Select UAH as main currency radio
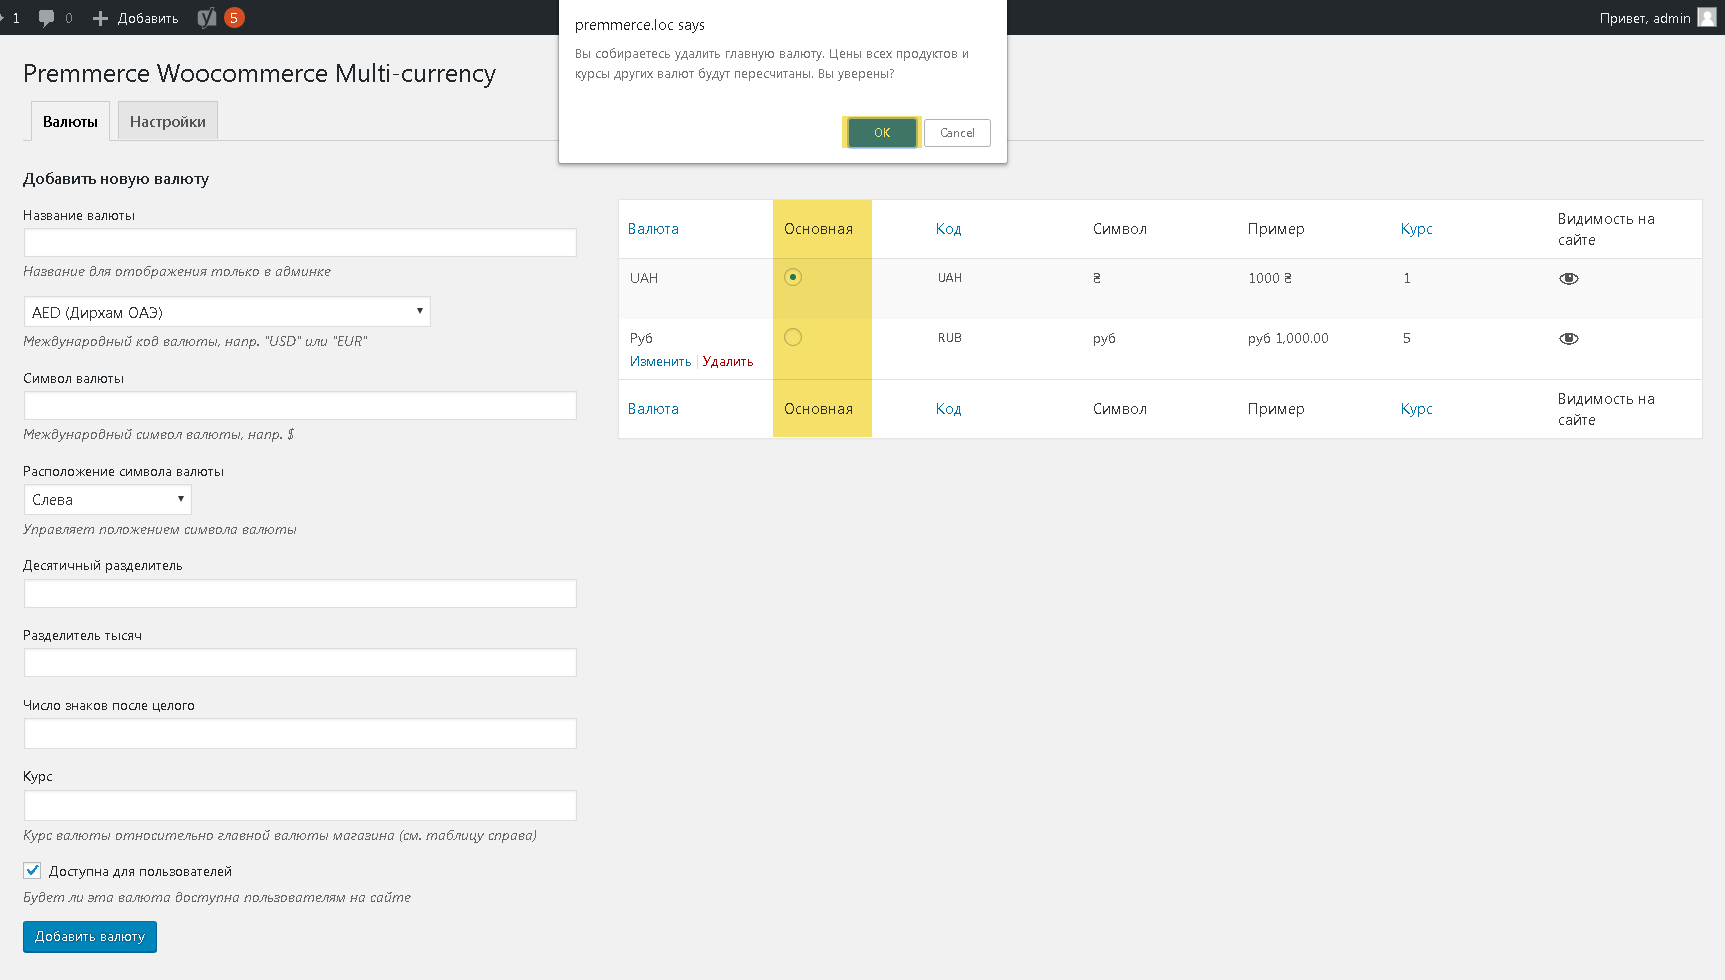This screenshot has height=980, width=1725. pyautogui.click(x=793, y=277)
